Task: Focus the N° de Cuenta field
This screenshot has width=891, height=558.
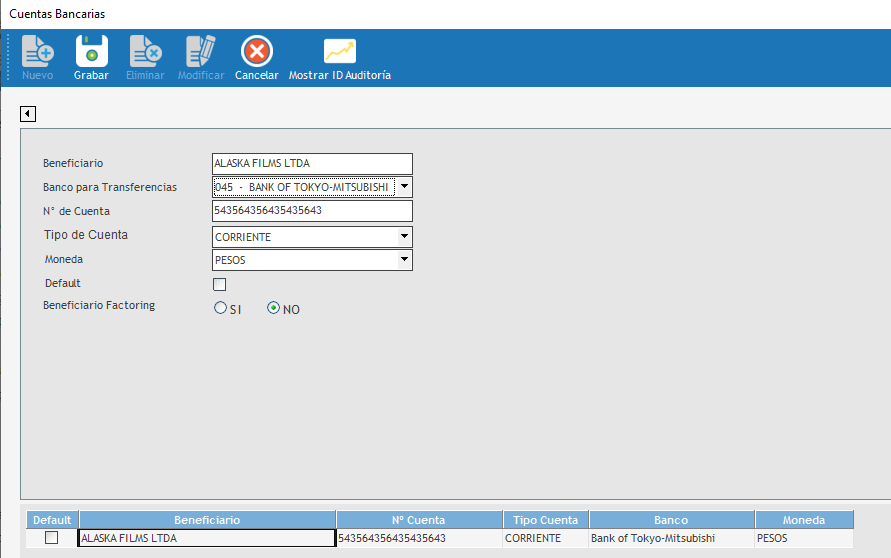Action: (311, 211)
